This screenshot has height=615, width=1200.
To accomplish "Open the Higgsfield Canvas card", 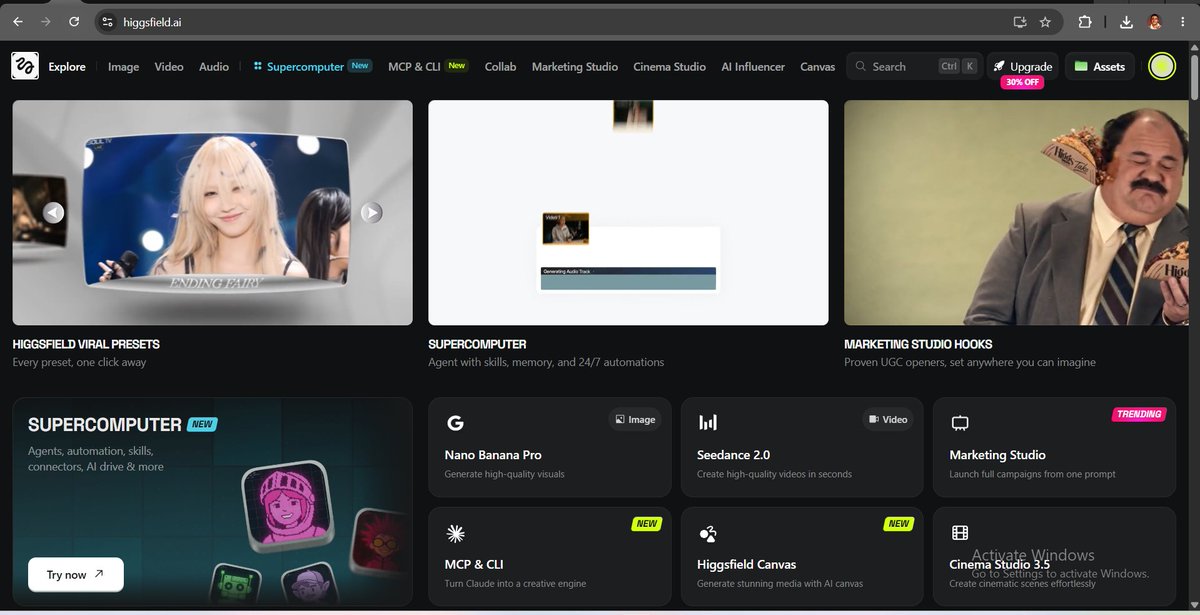I will coord(802,556).
